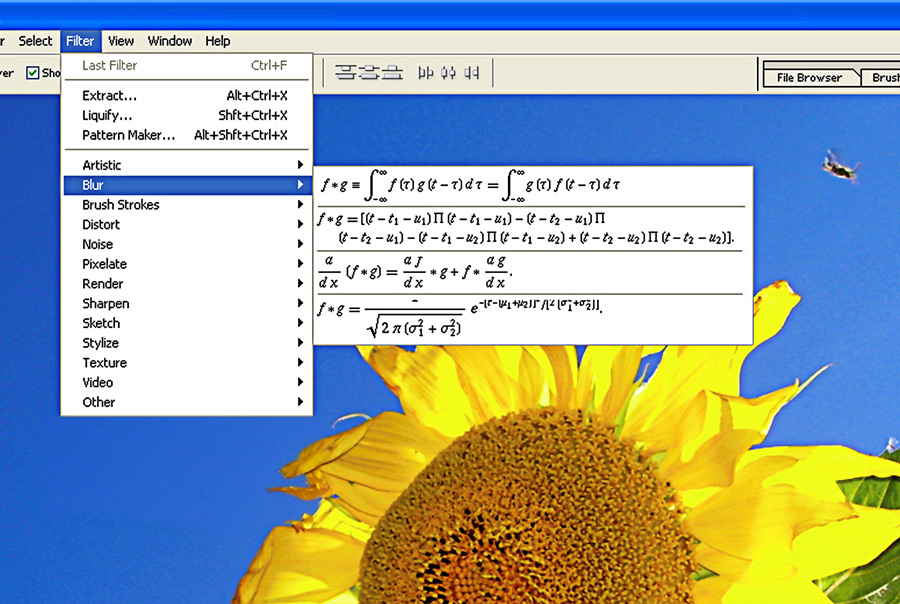Switch to the File Browser tab
The width and height of the screenshot is (900, 604).
pyautogui.click(x=809, y=77)
